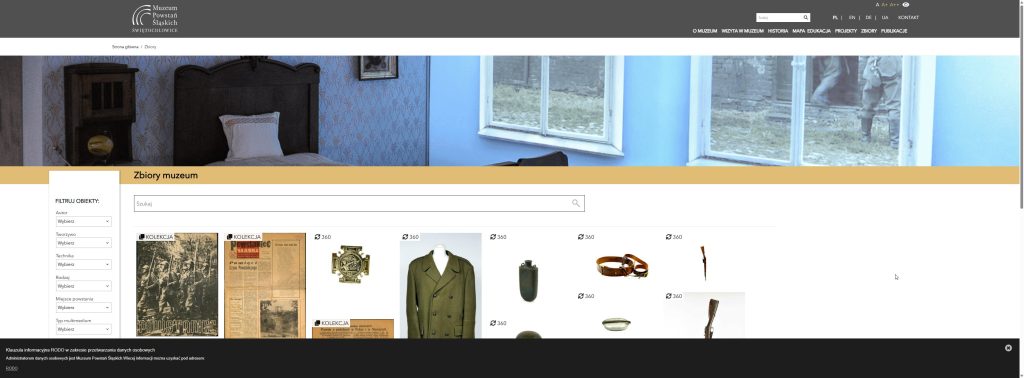Open the Autor filter dropdown

point(84,221)
